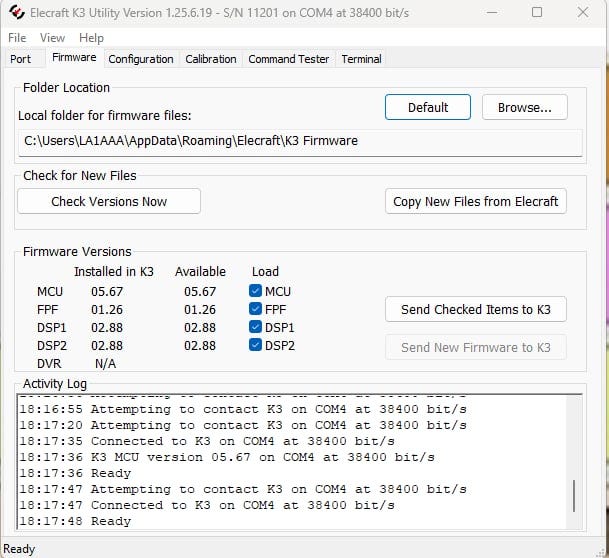The width and height of the screenshot is (609, 558).
Task: Click the Activity Log scrollbar thumb
Action: pyautogui.click(x=573, y=497)
